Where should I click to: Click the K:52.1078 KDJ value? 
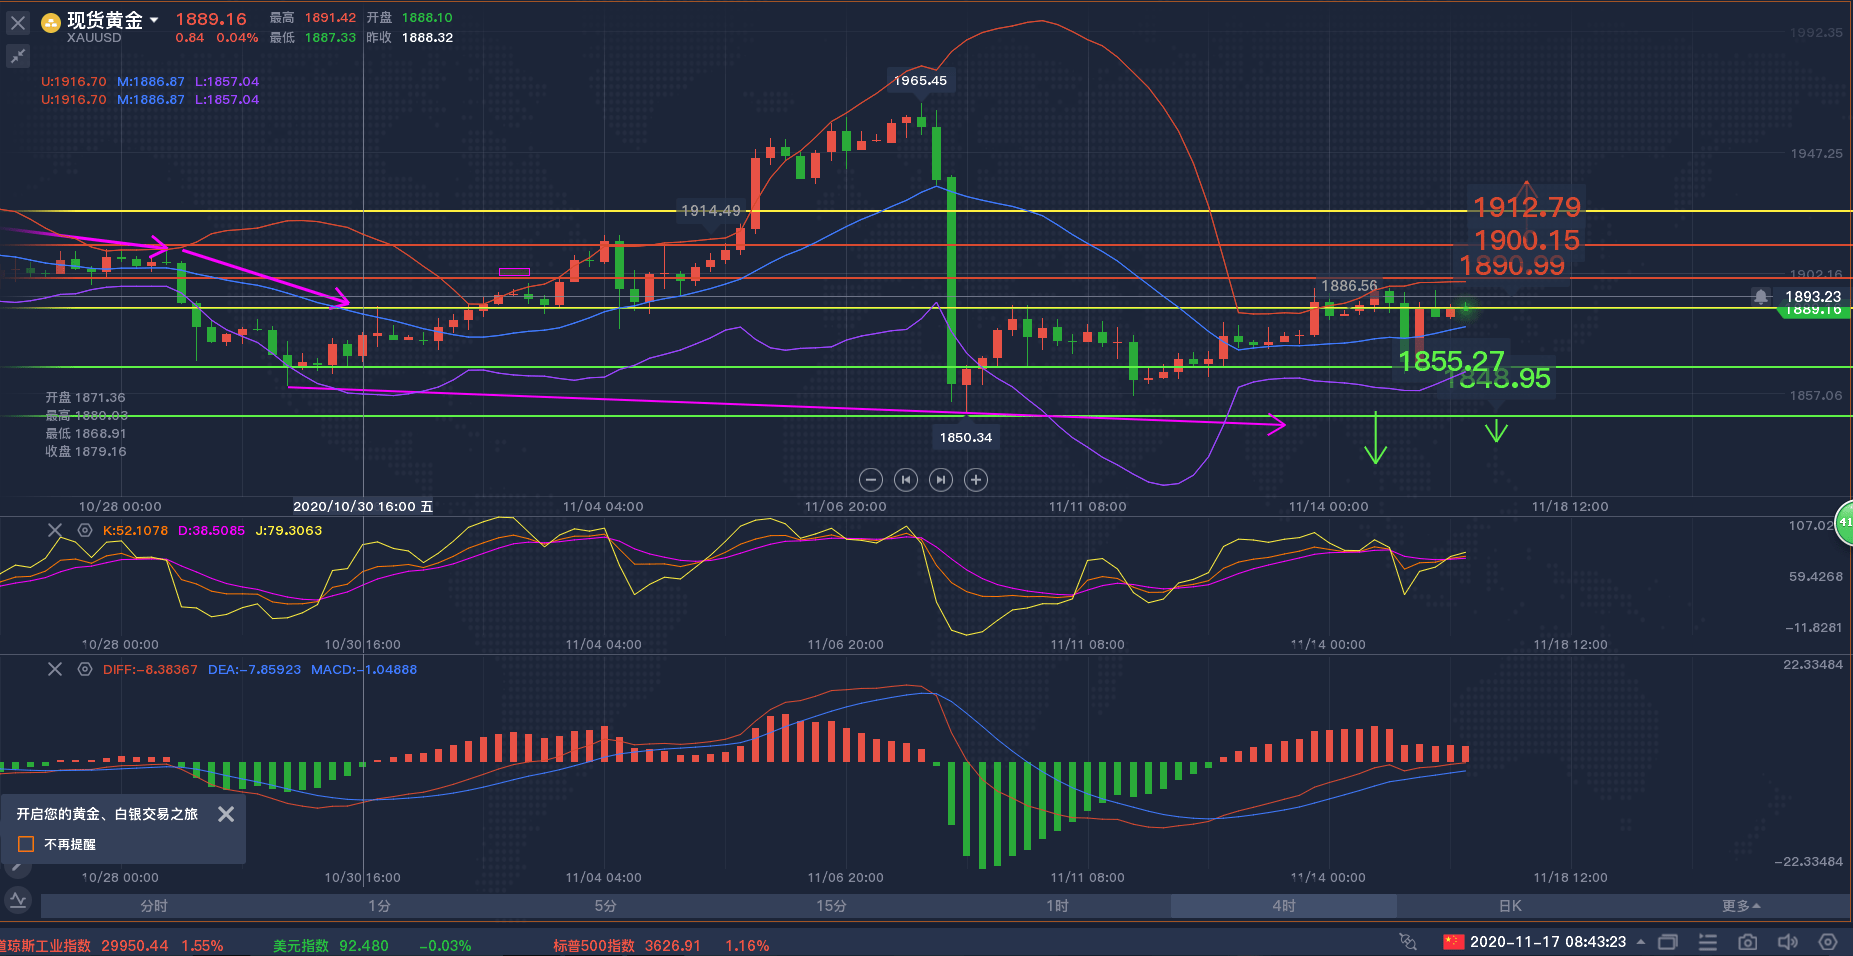135,531
